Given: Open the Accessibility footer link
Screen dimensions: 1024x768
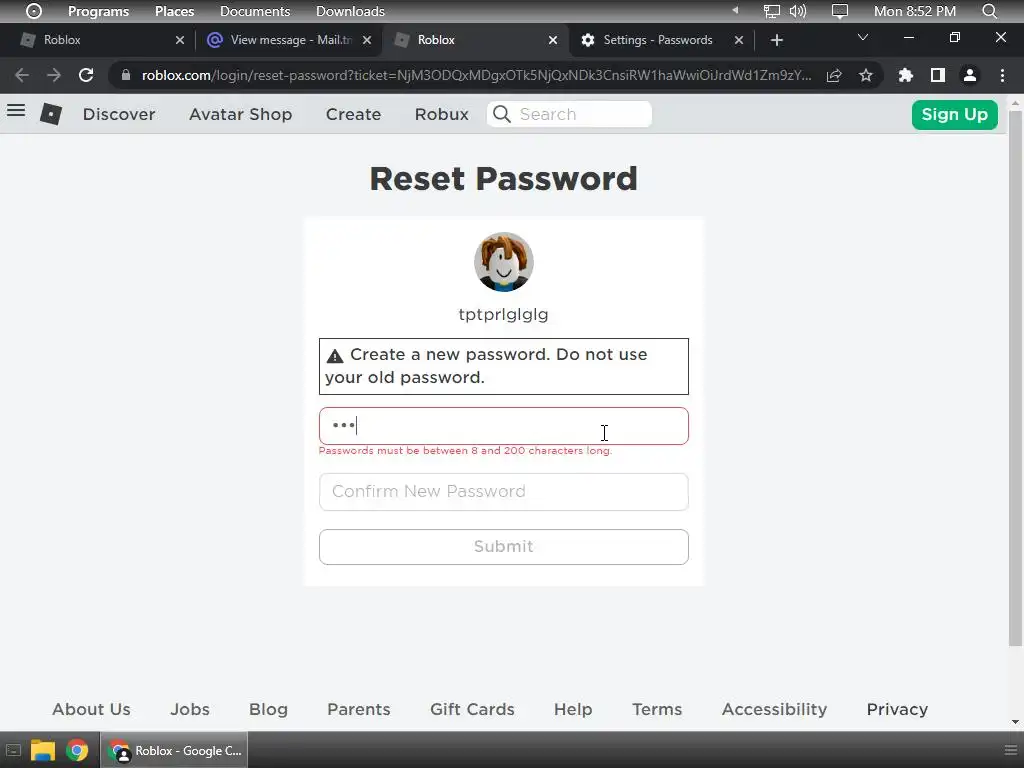Looking at the screenshot, I should (x=775, y=709).
